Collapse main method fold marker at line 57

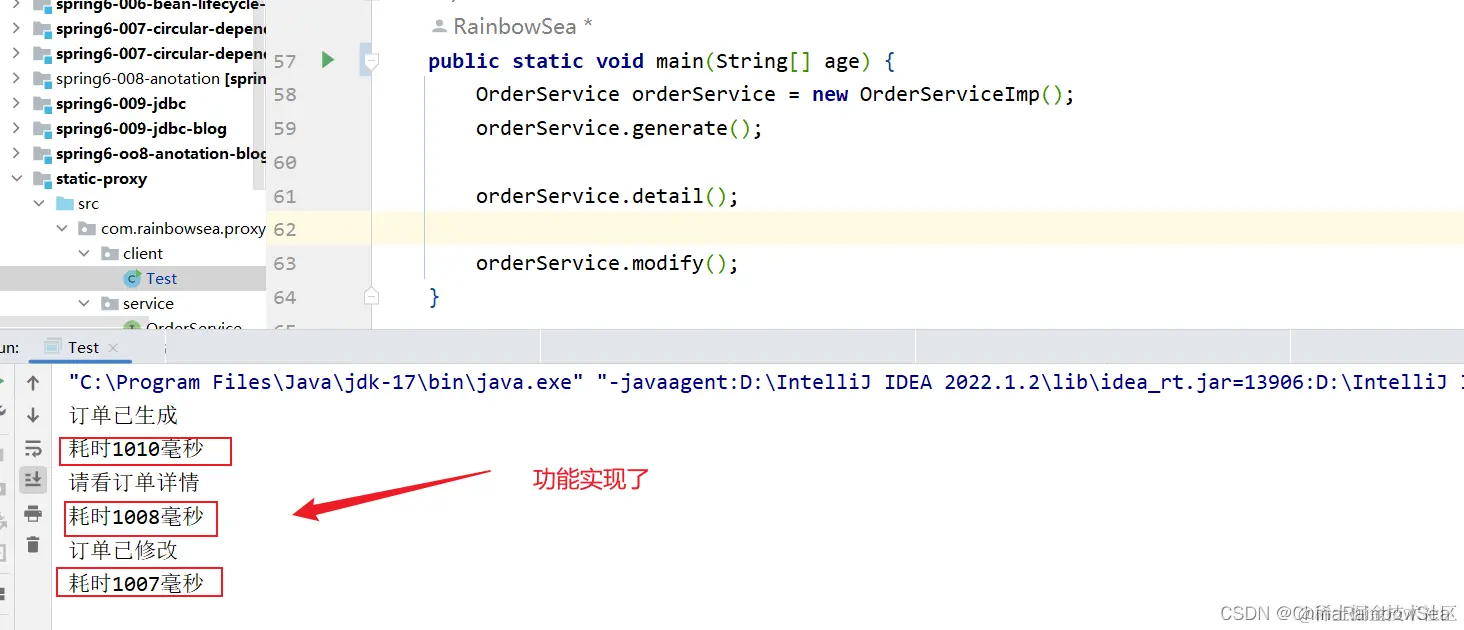371,61
